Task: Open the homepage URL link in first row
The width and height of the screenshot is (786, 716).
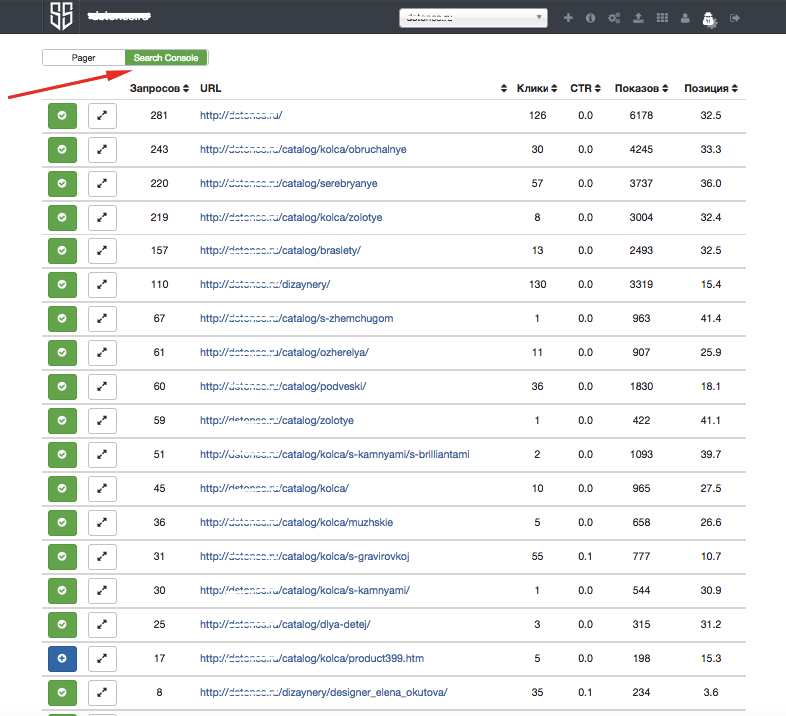Action: 241,115
